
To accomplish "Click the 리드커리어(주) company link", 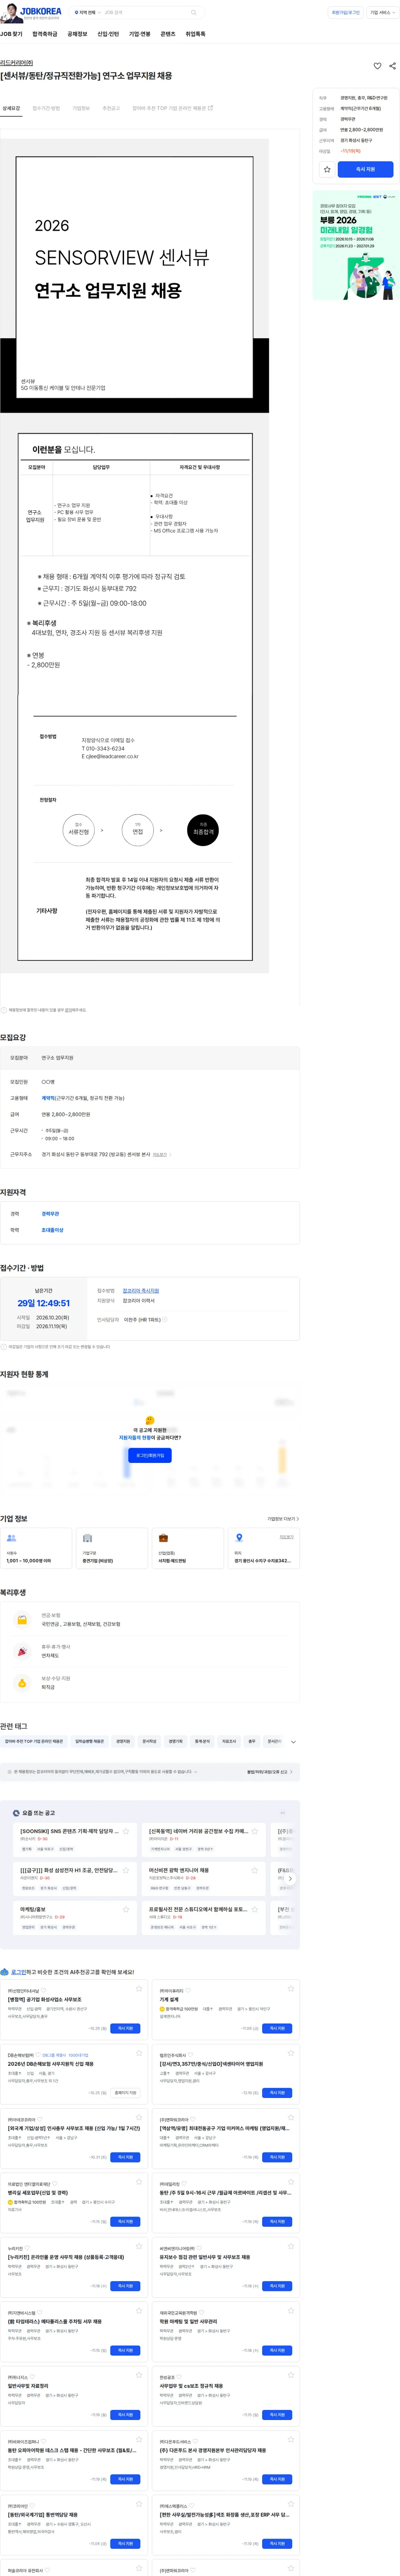I will coord(16,63).
